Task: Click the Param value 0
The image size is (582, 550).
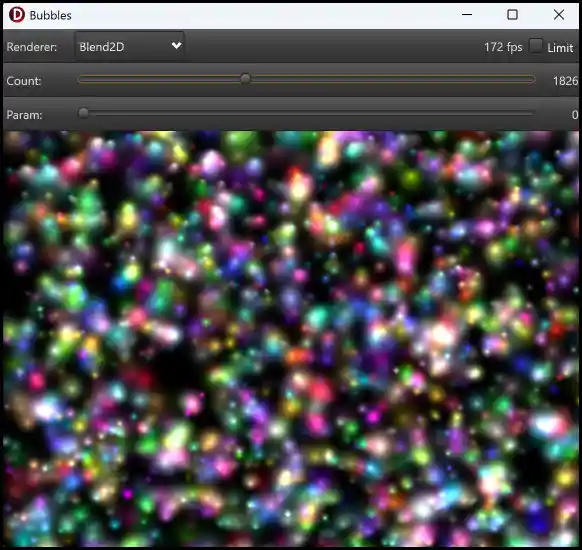Action: tap(575, 115)
